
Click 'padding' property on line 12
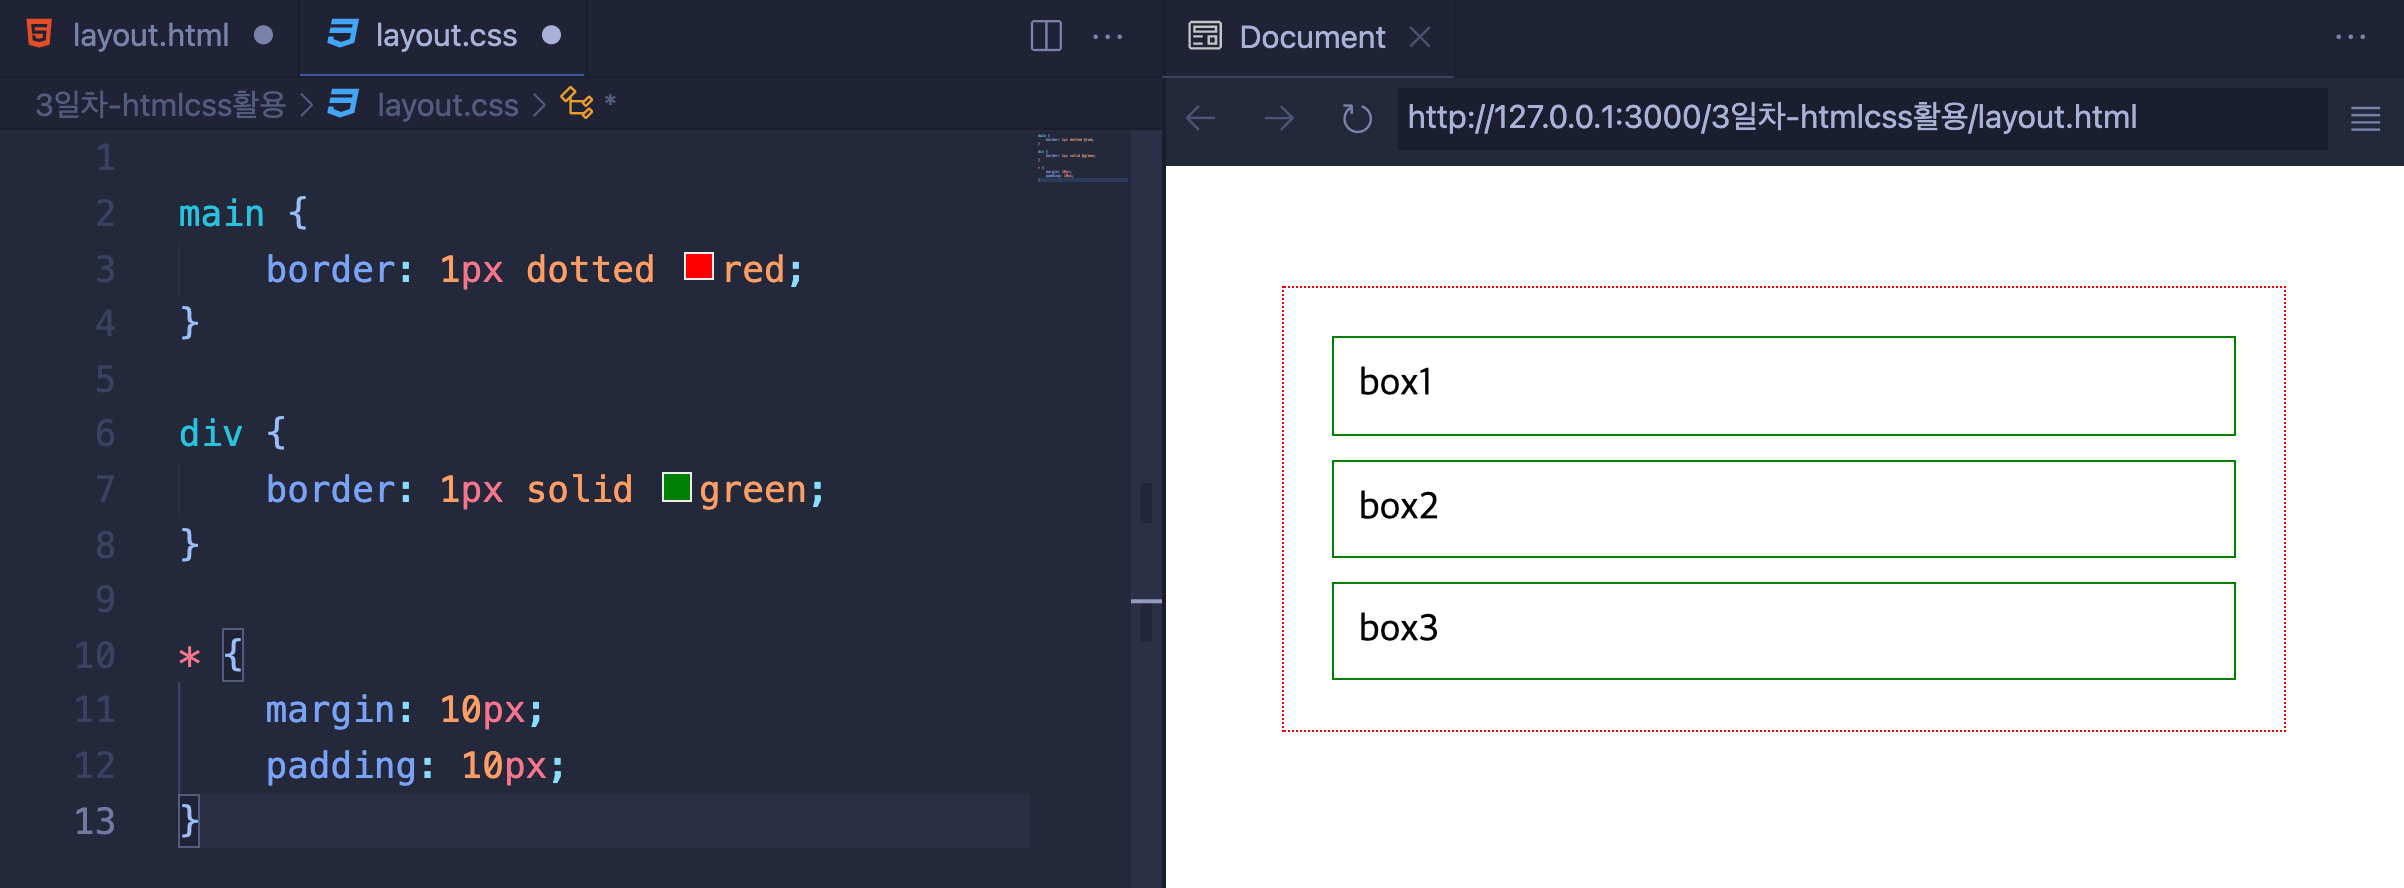(x=341, y=766)
